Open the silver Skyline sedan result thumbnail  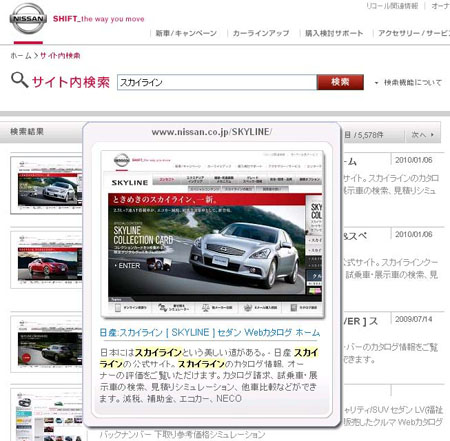coord(47,185)
